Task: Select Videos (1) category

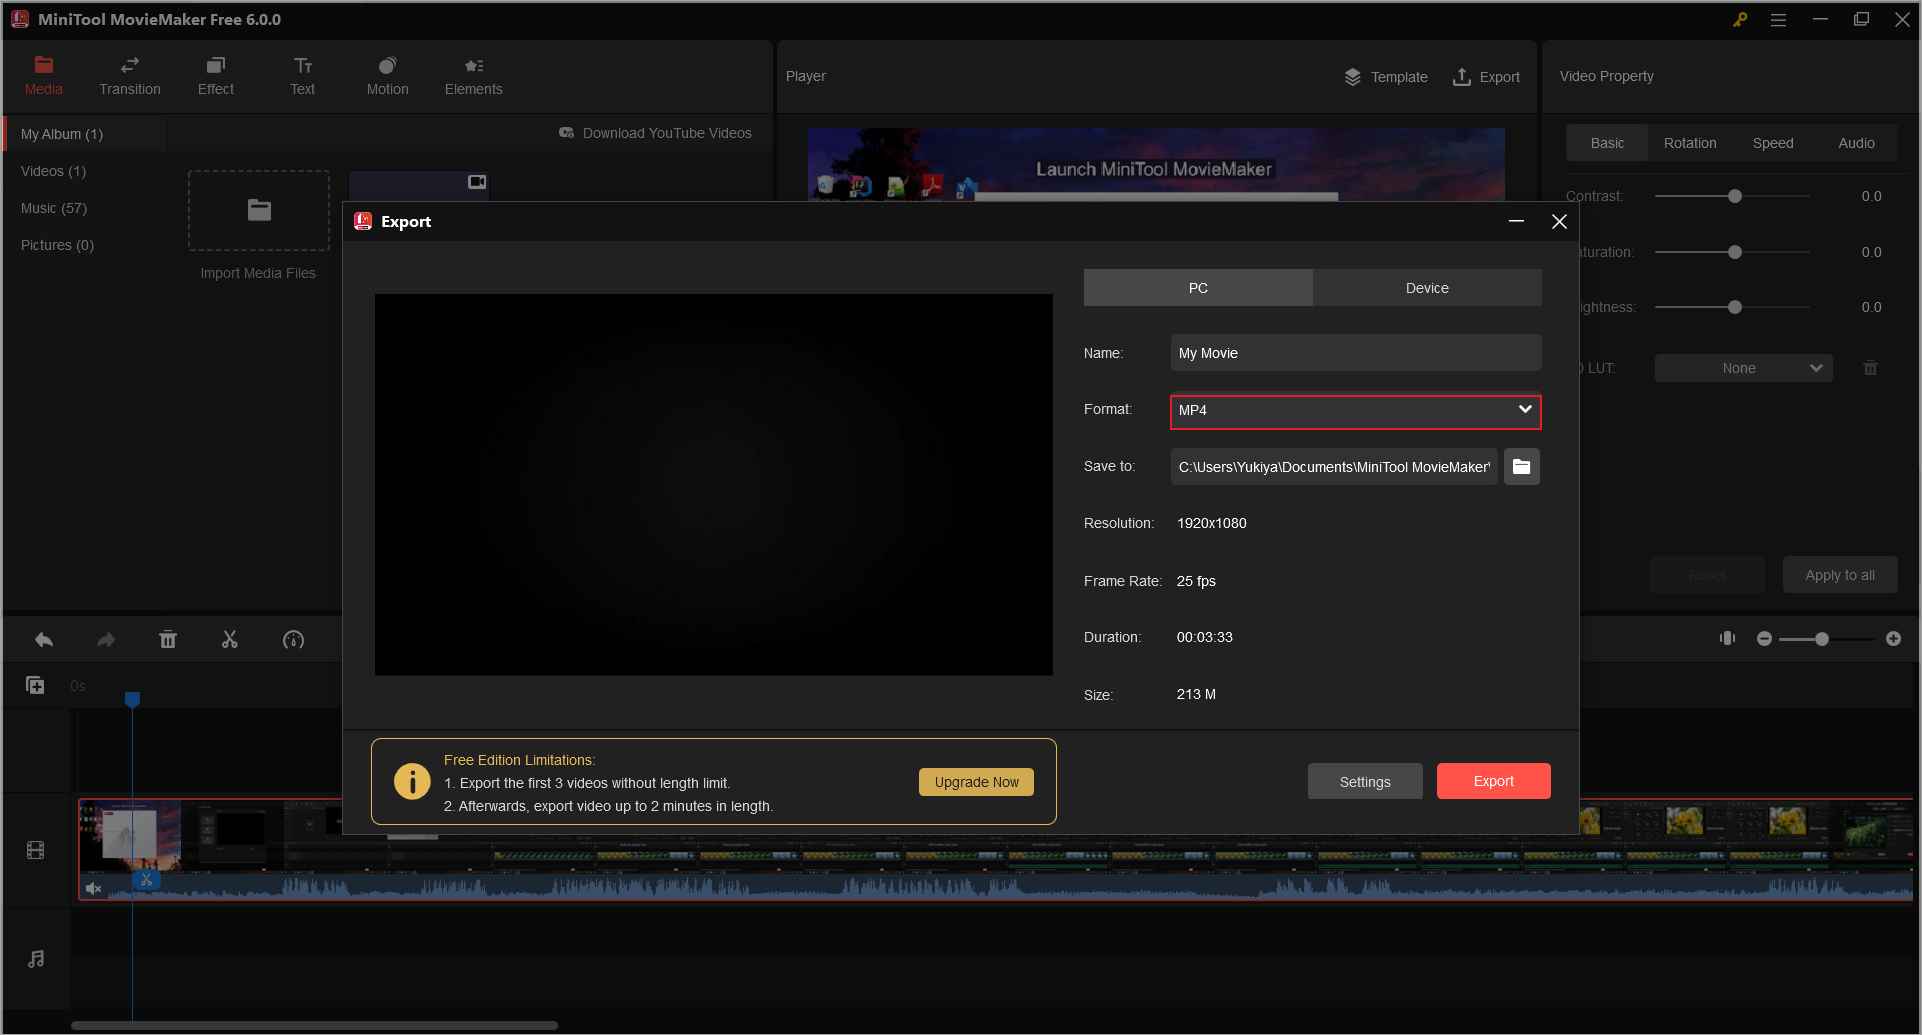Action: [x=53, y=171]
